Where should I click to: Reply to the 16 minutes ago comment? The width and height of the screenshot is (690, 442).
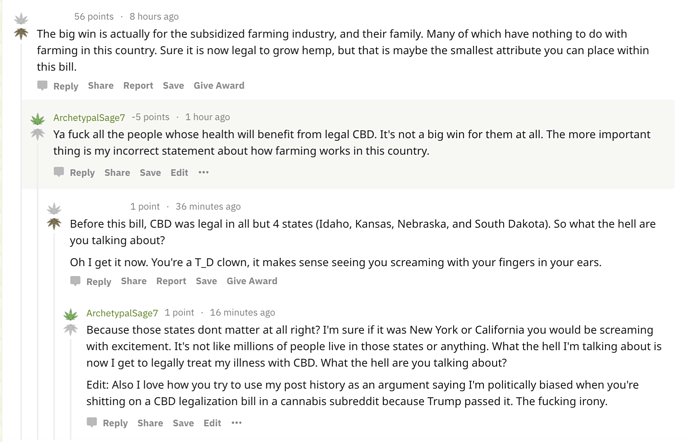pos(115,423)
